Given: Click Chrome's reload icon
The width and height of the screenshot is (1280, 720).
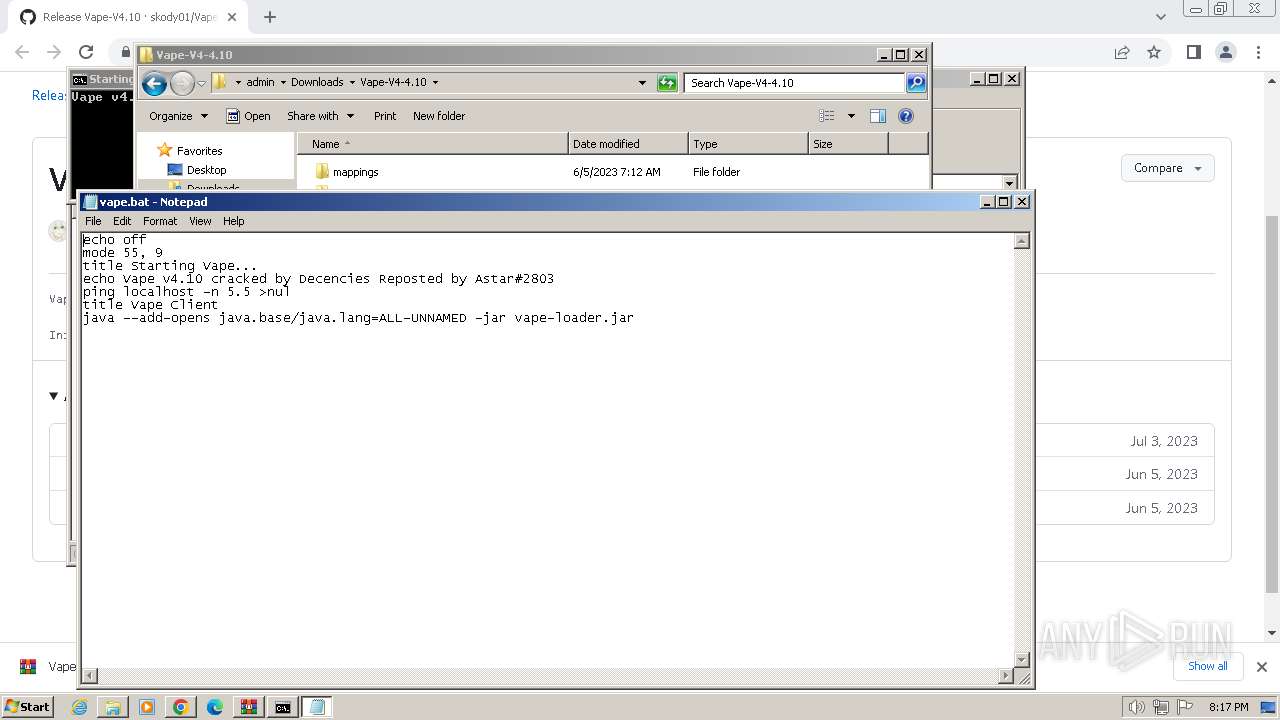Looking at the screenshot, I should pyautogui.click(x=86, y=52).
